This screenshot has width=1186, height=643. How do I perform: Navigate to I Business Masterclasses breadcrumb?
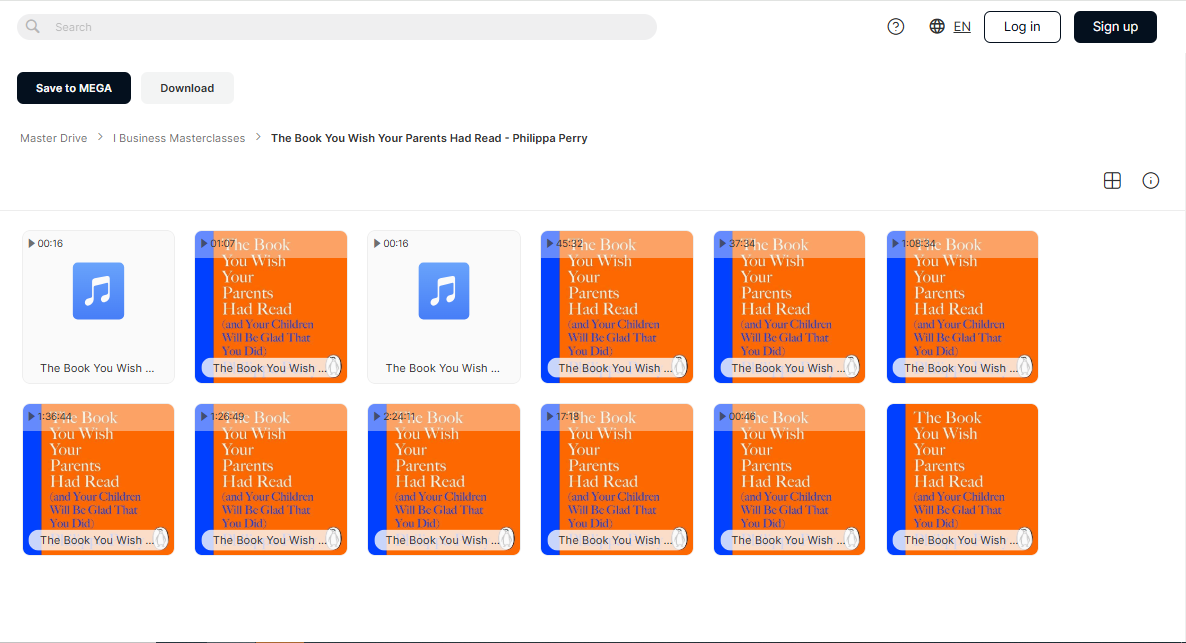click(x=179, y=138)
